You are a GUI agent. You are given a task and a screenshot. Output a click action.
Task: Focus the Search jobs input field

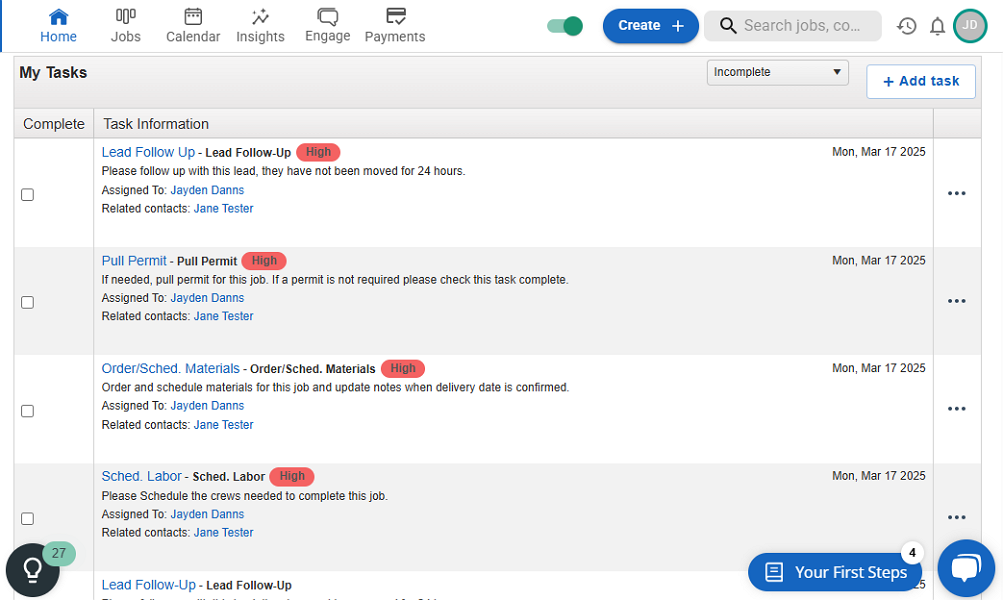click(x=793, y=26)
